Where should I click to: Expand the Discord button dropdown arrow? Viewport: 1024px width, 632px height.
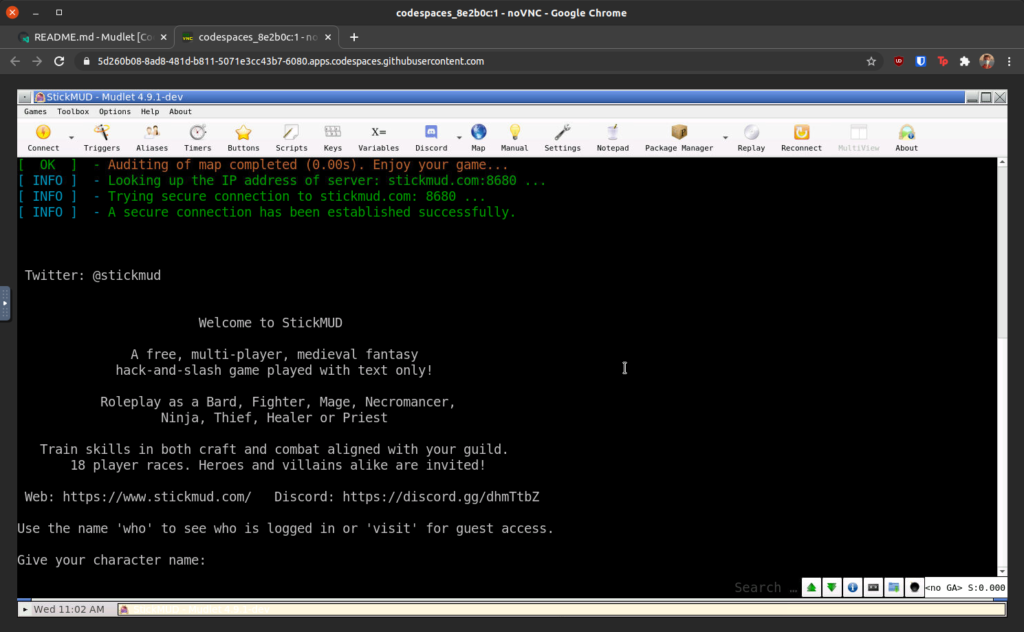tap(459, 138)
